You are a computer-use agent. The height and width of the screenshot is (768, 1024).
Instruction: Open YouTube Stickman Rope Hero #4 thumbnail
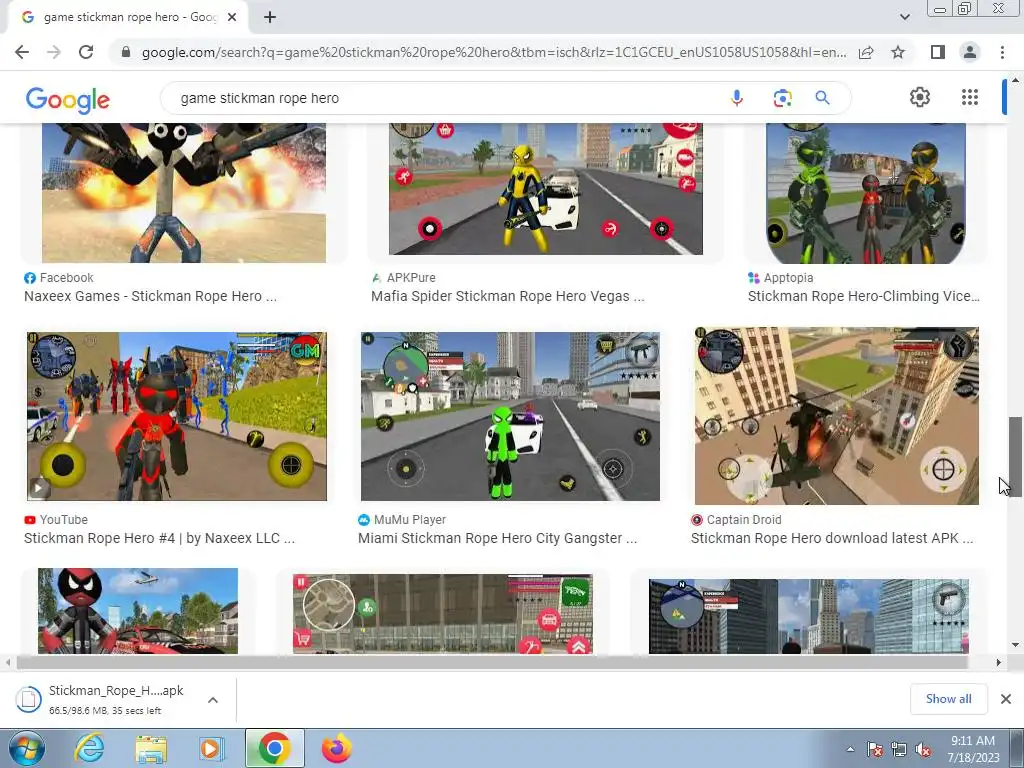[x=177, y=417]
